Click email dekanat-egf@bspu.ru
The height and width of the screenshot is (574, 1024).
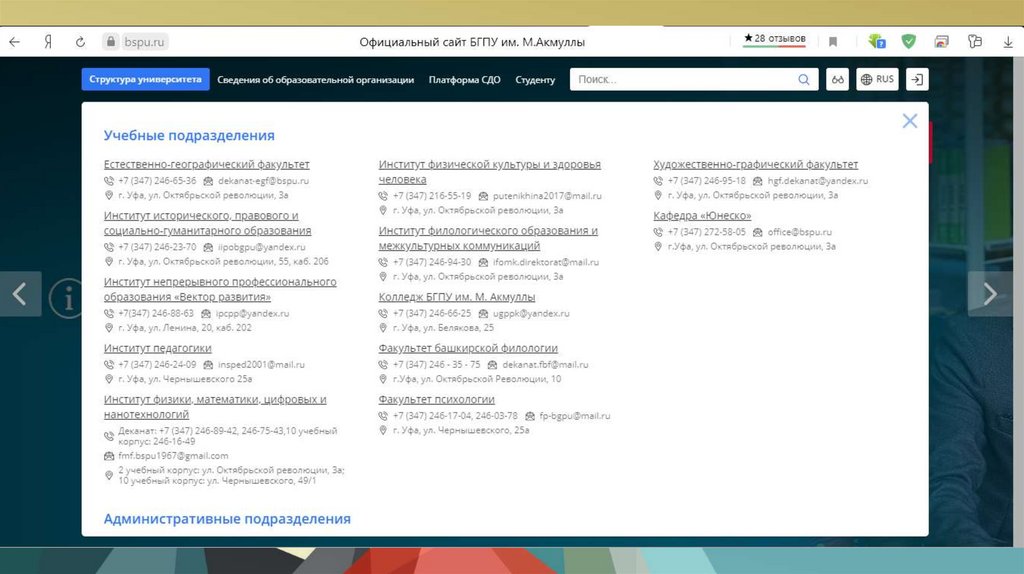[263, 181]
